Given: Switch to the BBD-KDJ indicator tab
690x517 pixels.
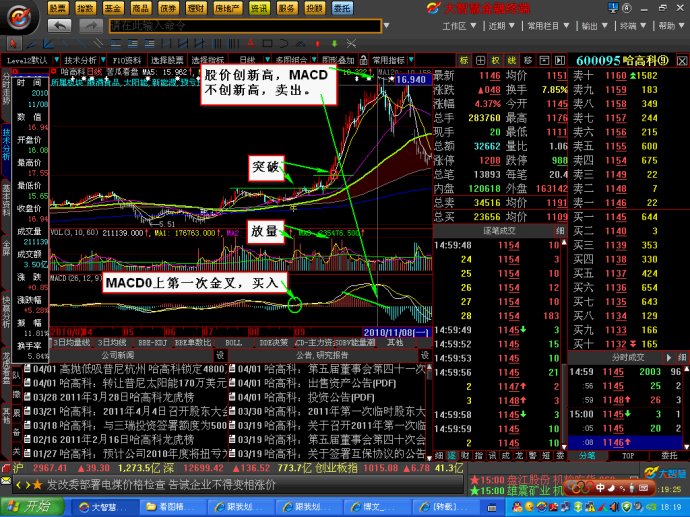Looking at the screenshot, I should coord(152,342).
